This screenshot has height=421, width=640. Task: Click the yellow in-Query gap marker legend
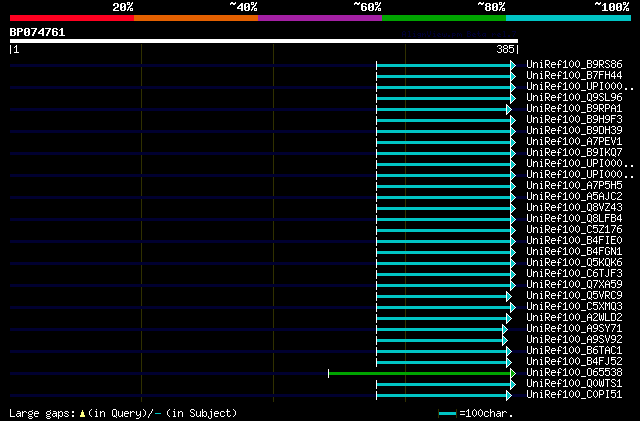pos(82,414)
